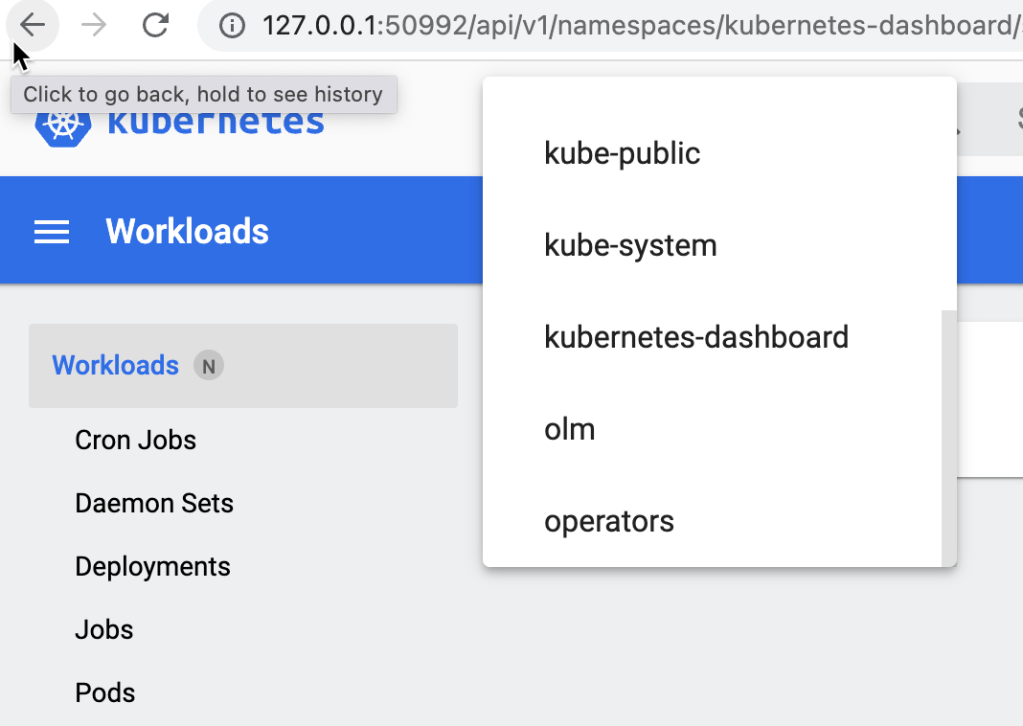Select olm namespace option
The image size is (1023, 726).
570,430
